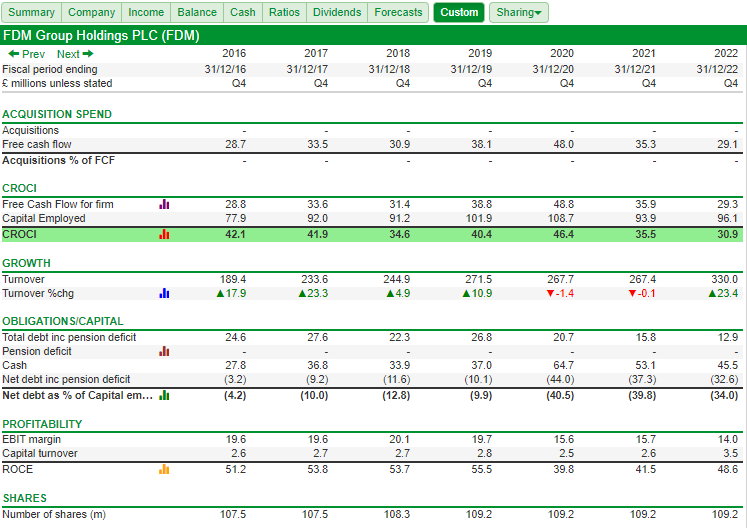Click the Turnover %chg 23.3 value

click(313, 294)
